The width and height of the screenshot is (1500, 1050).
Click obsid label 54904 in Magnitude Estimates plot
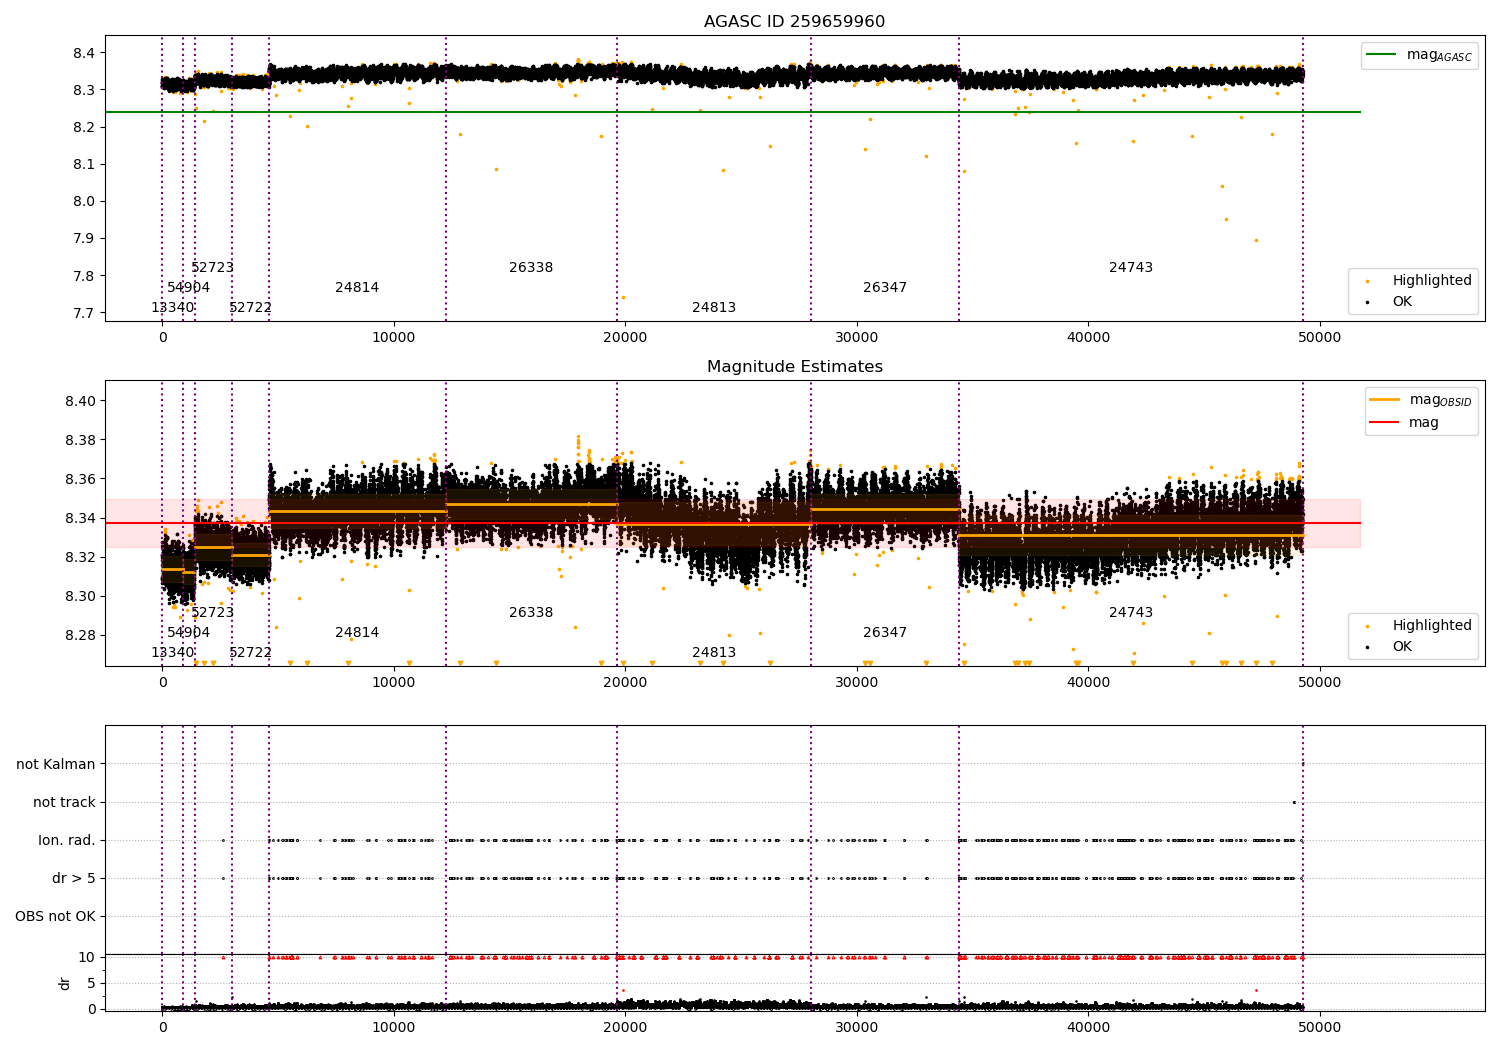pyautogui.click(x=189, y=633)
